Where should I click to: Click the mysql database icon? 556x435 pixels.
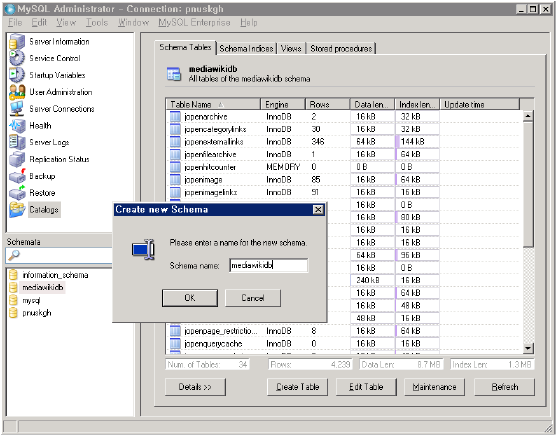pos(13,300)
